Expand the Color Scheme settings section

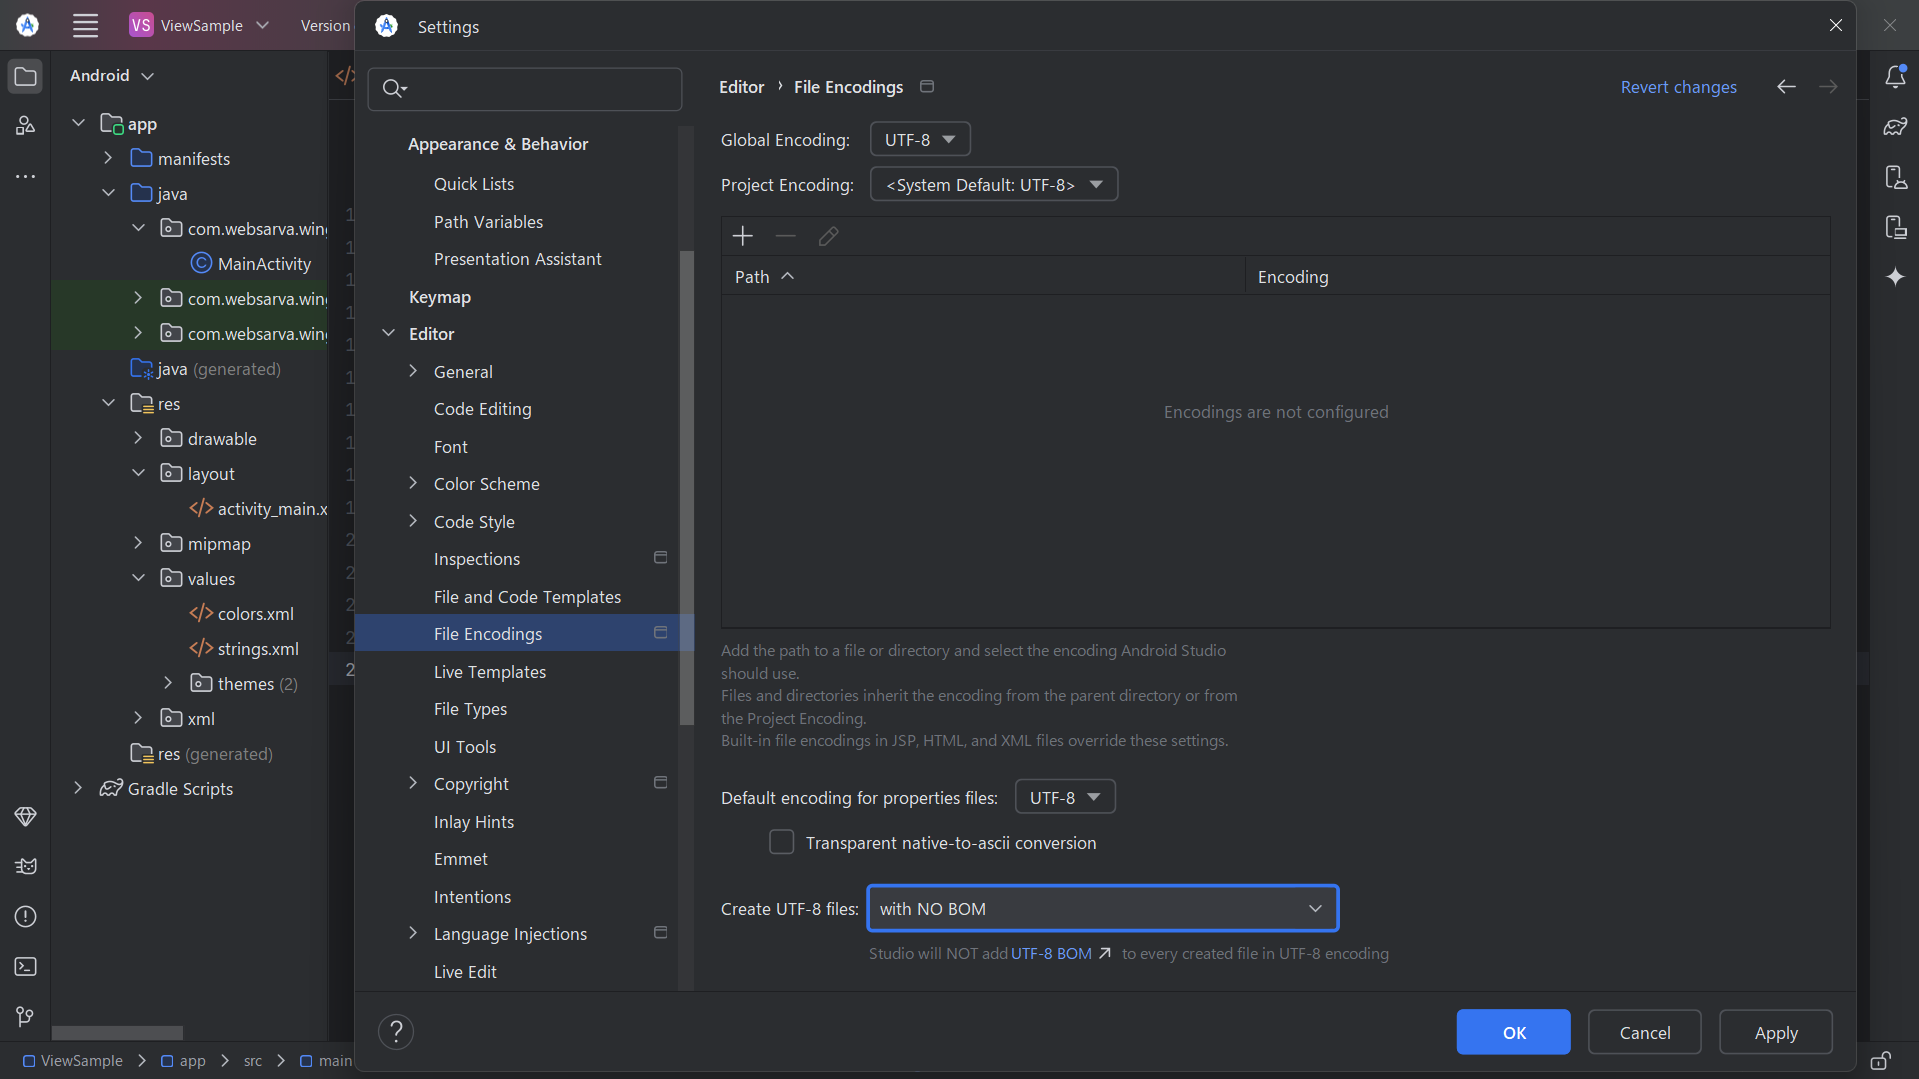(x=413, y=483)
